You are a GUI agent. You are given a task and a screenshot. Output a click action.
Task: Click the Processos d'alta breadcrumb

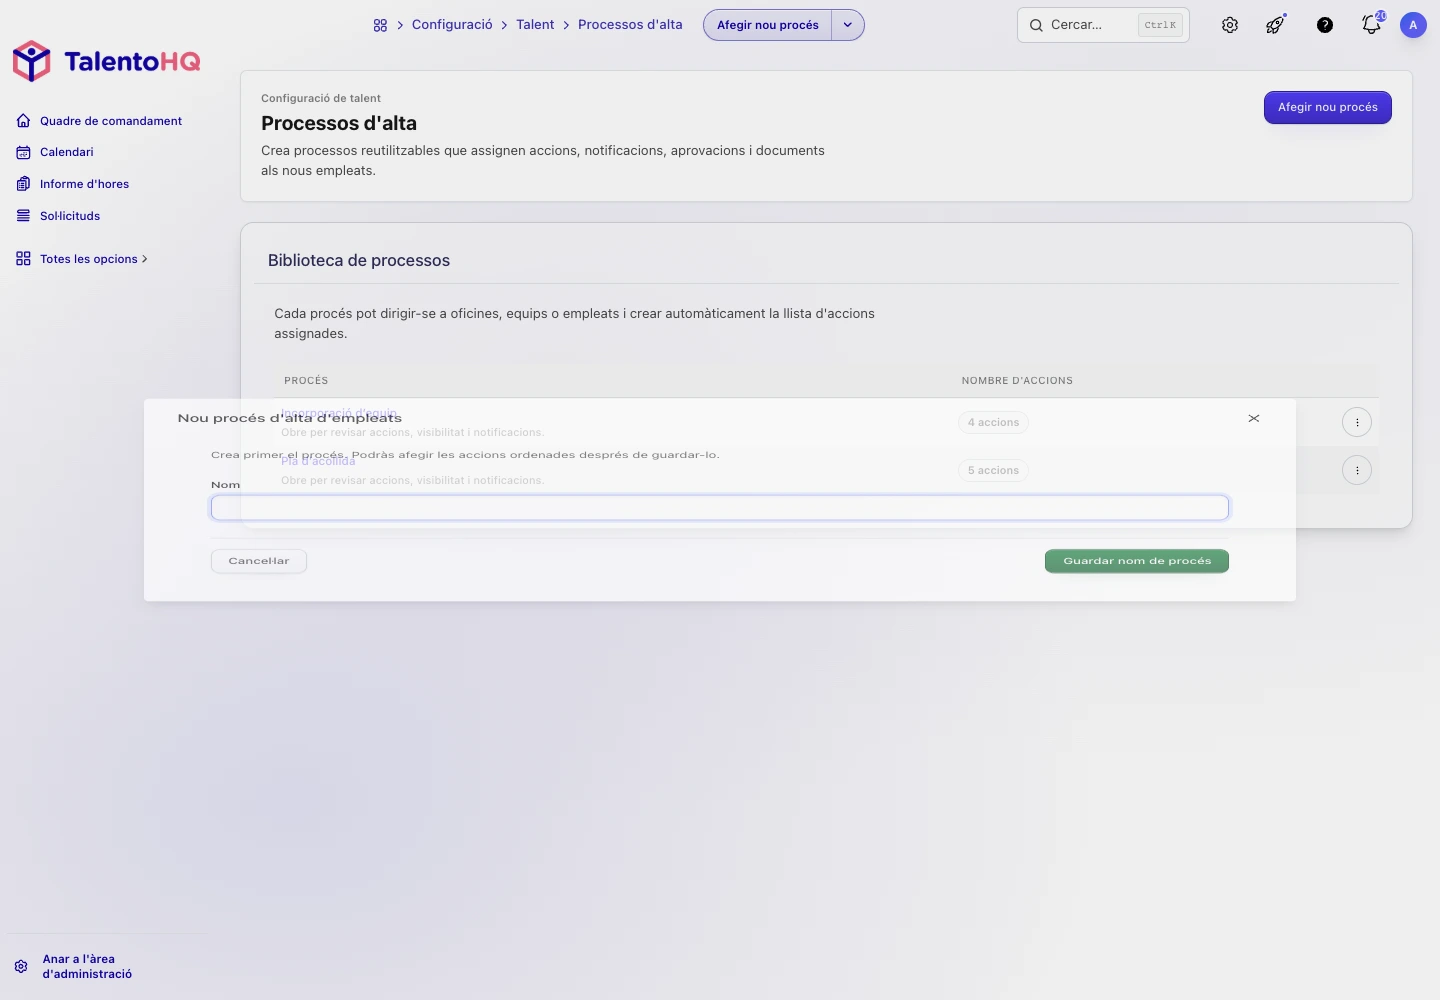(x=630, y=25)
